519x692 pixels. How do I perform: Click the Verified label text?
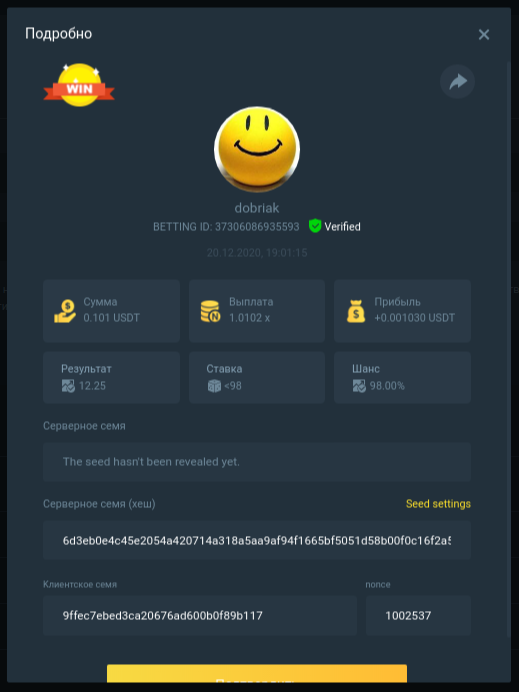342,227
